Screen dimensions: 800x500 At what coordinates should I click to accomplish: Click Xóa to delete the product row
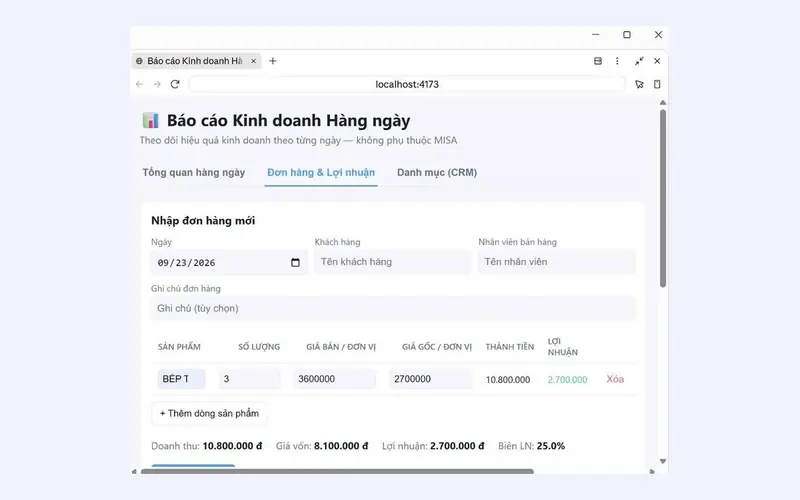point(615,379)
